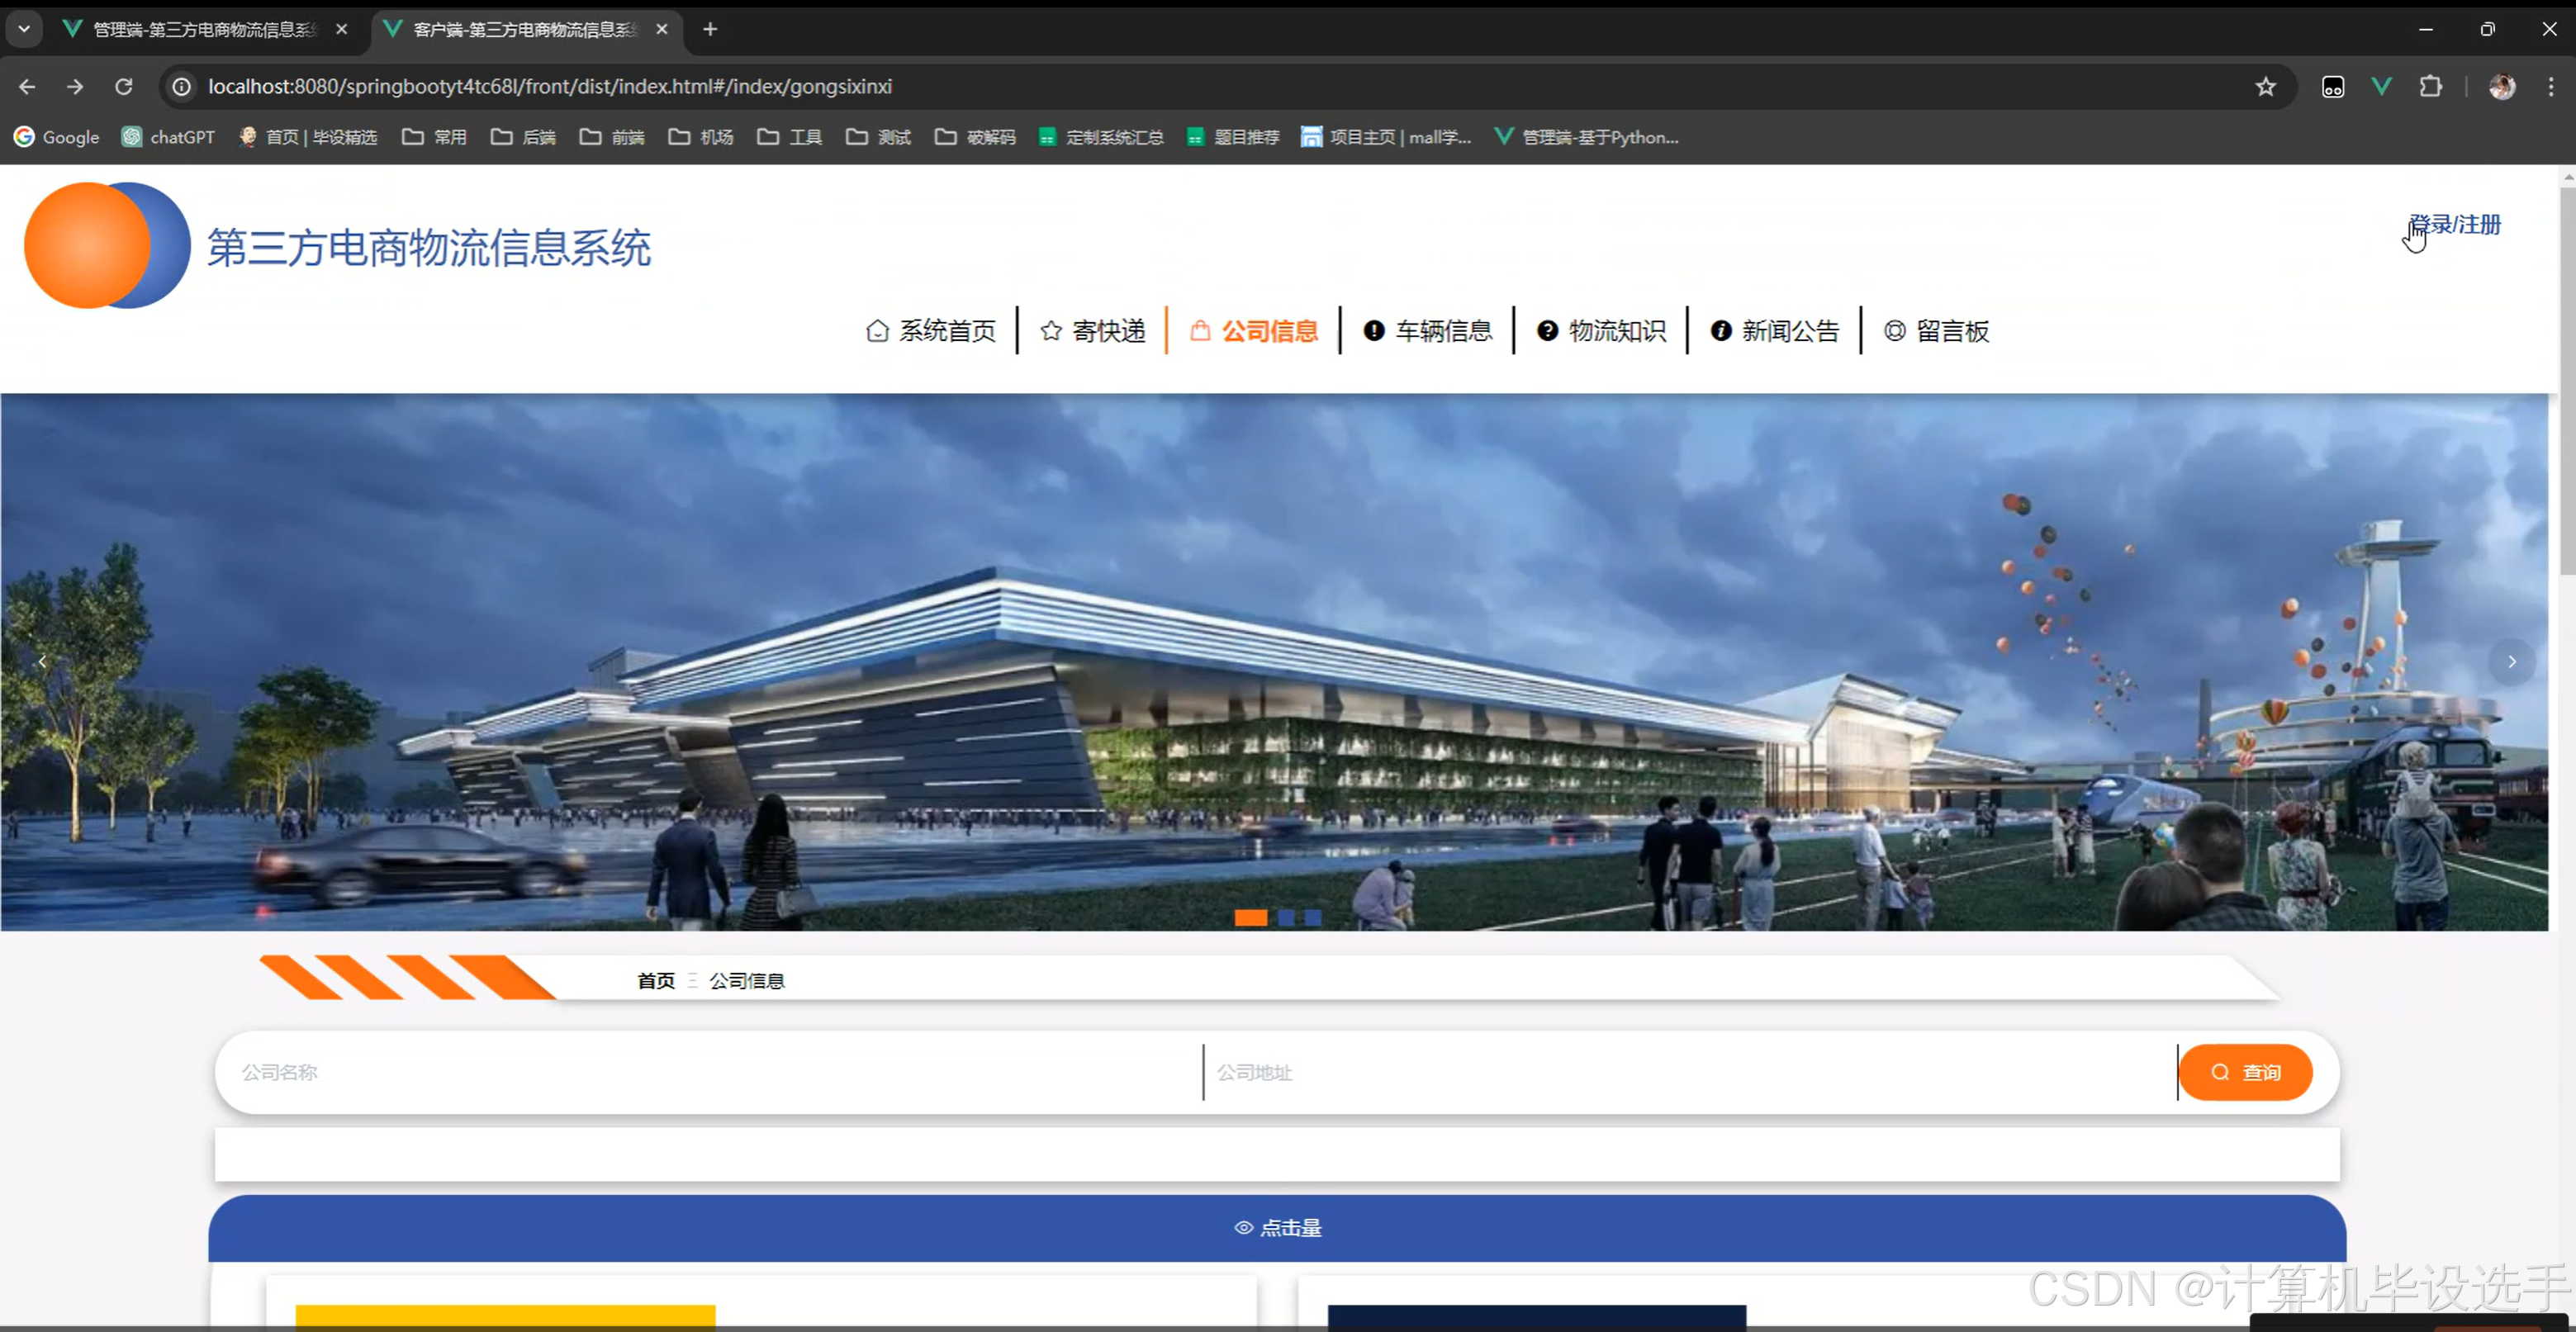2576x1332 pixels.
Task: Open the 车辆信息 navigation menu item
Action: click(x=1428, y=331)
